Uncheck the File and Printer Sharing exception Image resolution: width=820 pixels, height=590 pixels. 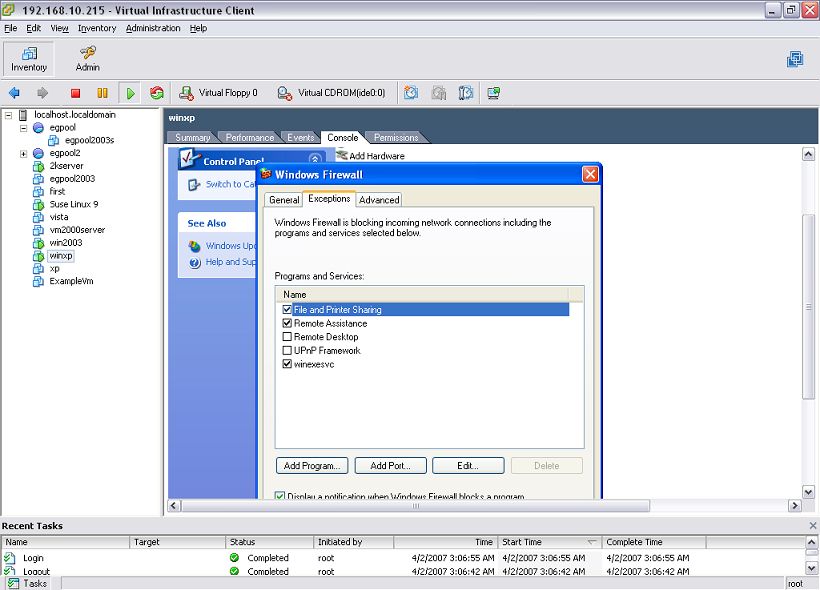[x=287, y=310]
